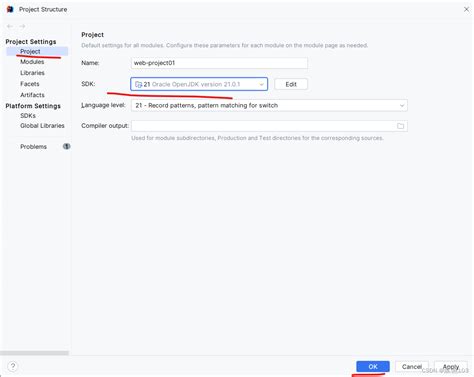
Task: Expand the SDK dropdown arrow
Action: pos(261,84)
